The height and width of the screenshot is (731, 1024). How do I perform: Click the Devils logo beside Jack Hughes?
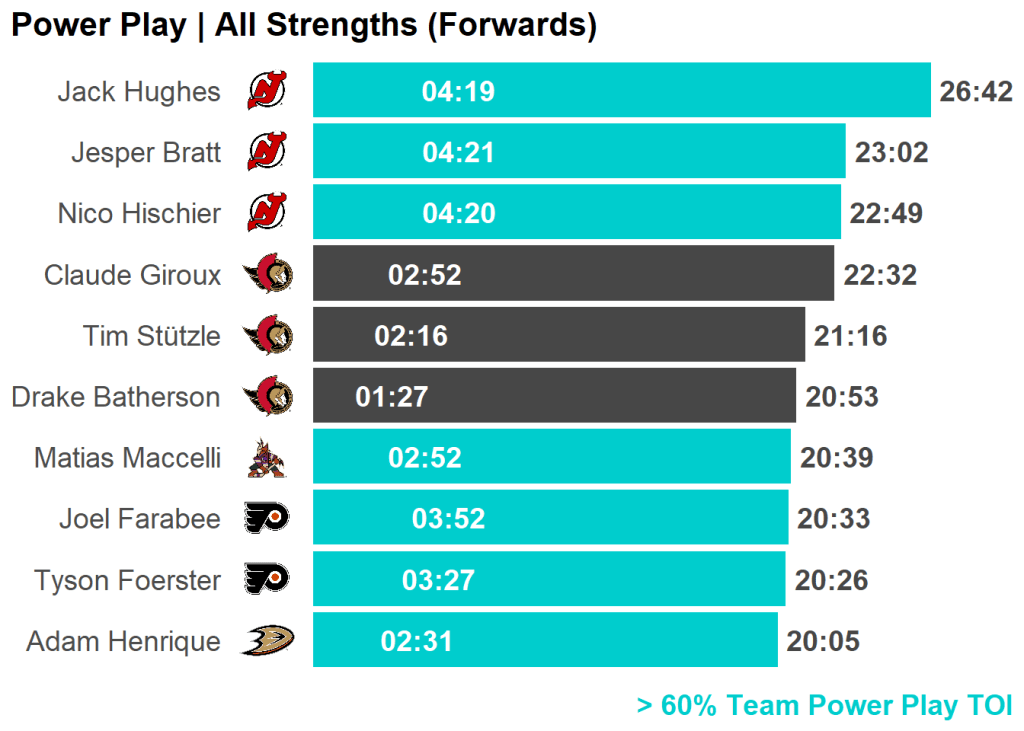tap(267, 91)
